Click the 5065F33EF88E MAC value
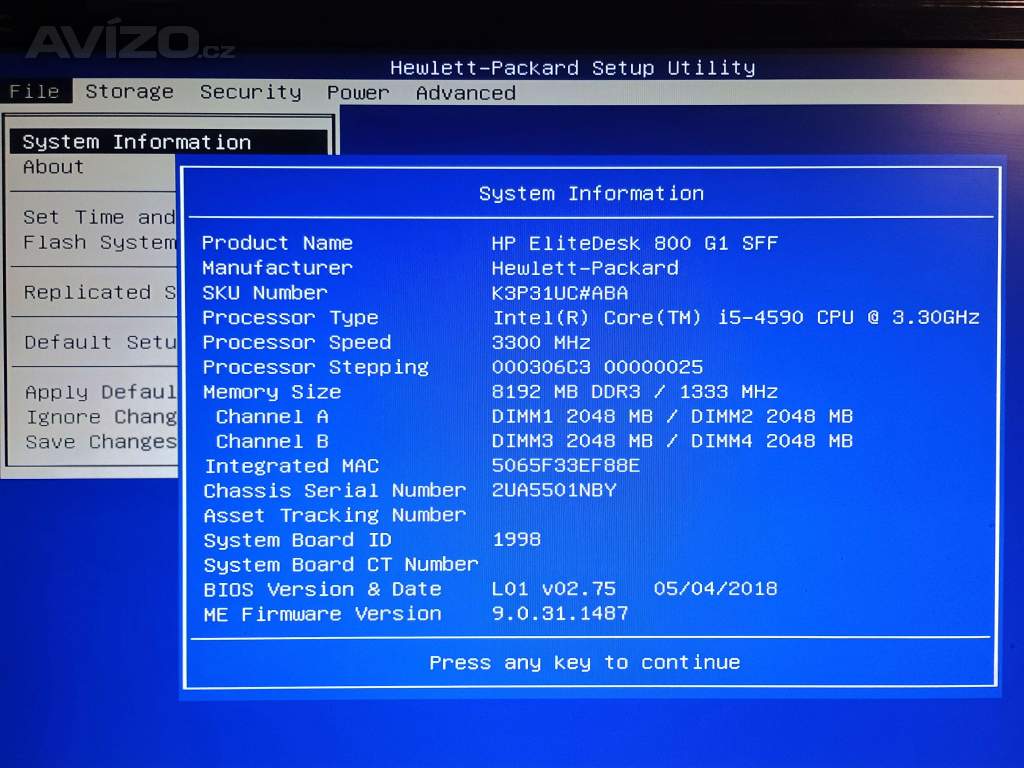The image size is (1024, 768). (x=566, y=466)
